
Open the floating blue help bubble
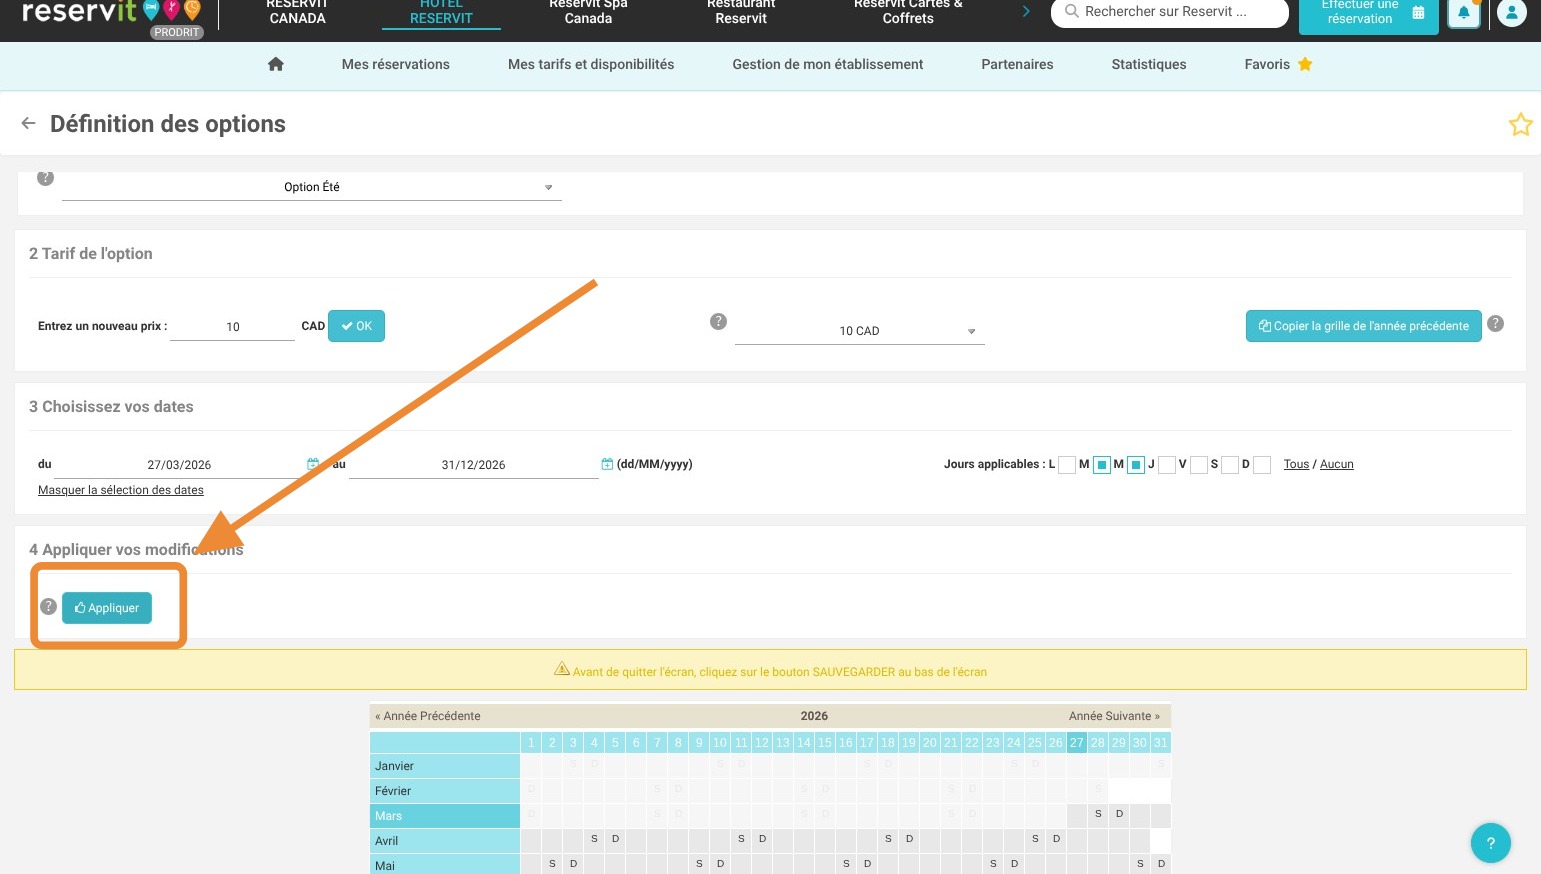[x=1490, y=842]
